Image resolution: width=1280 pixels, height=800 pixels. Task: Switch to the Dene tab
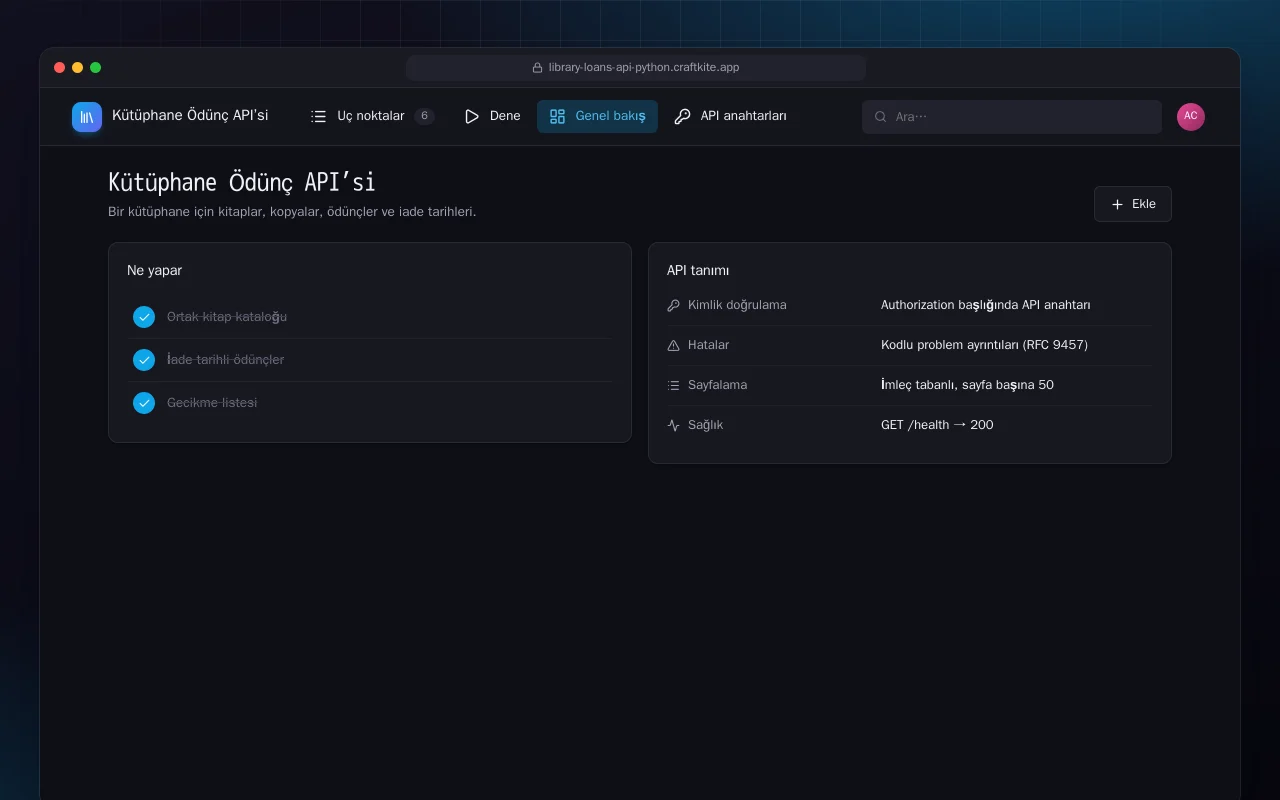492,116
